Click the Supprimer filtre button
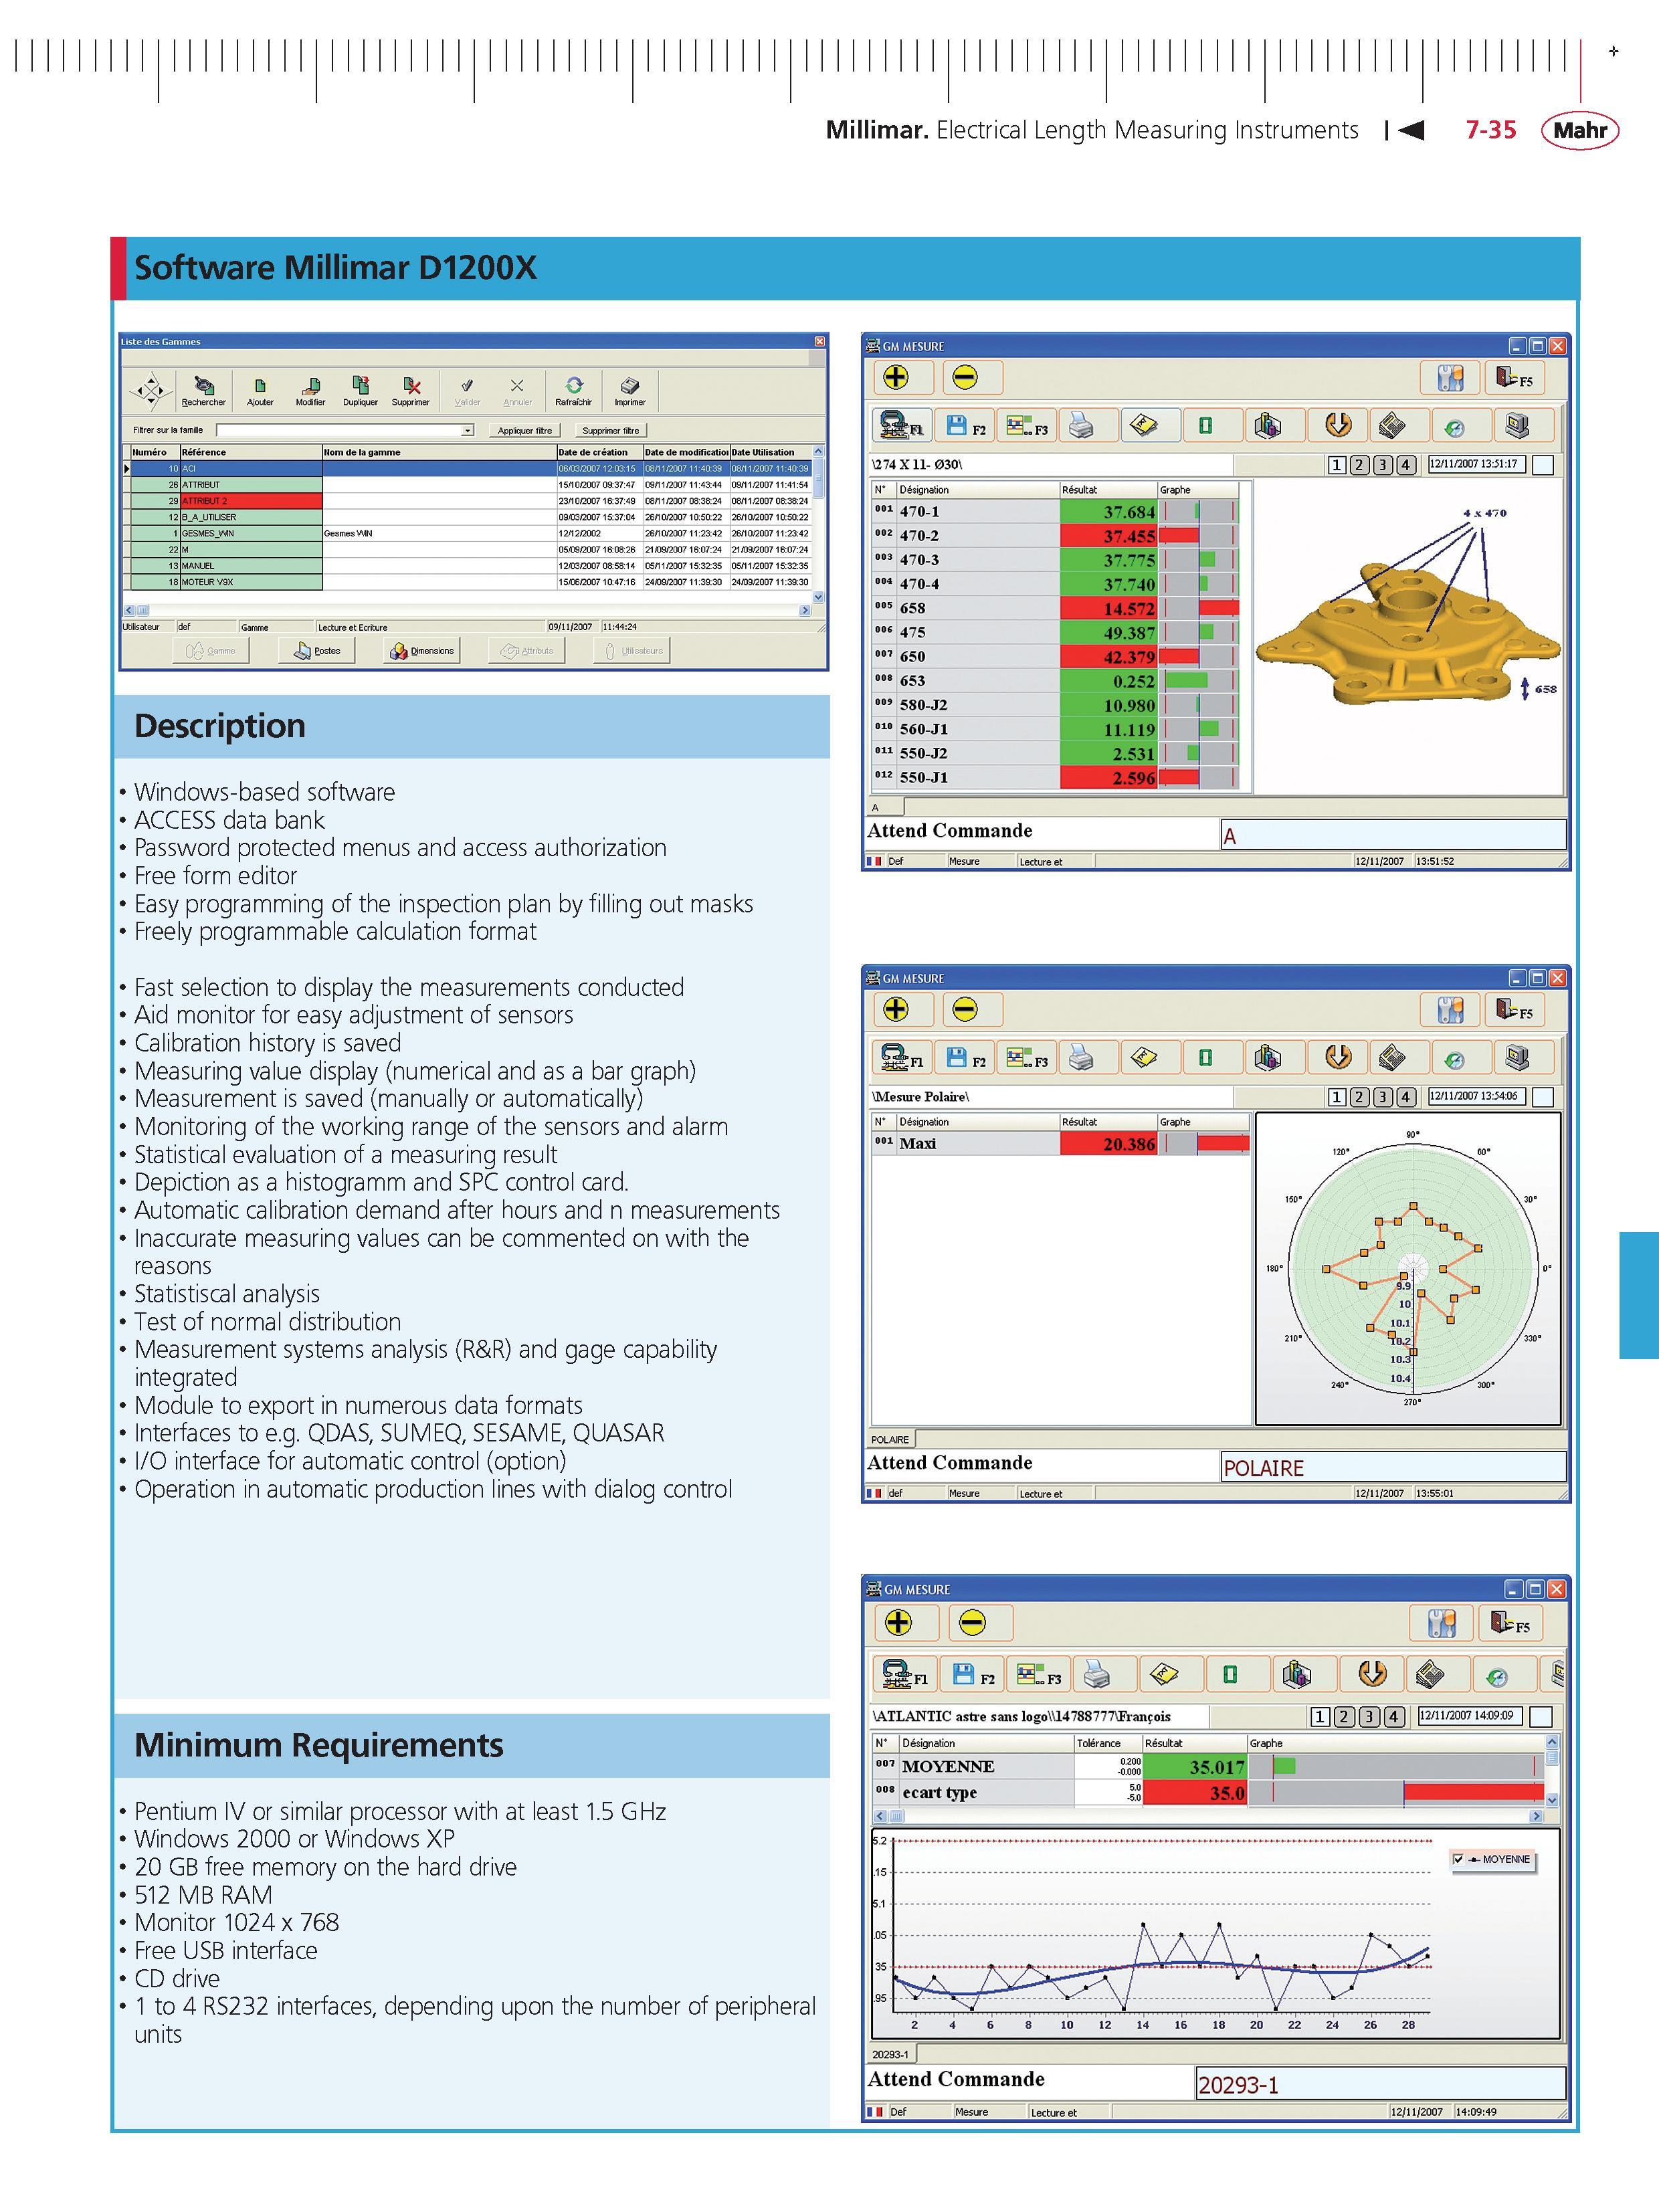The height and width of the screenshot is (2212, 1659). (610, 431)
